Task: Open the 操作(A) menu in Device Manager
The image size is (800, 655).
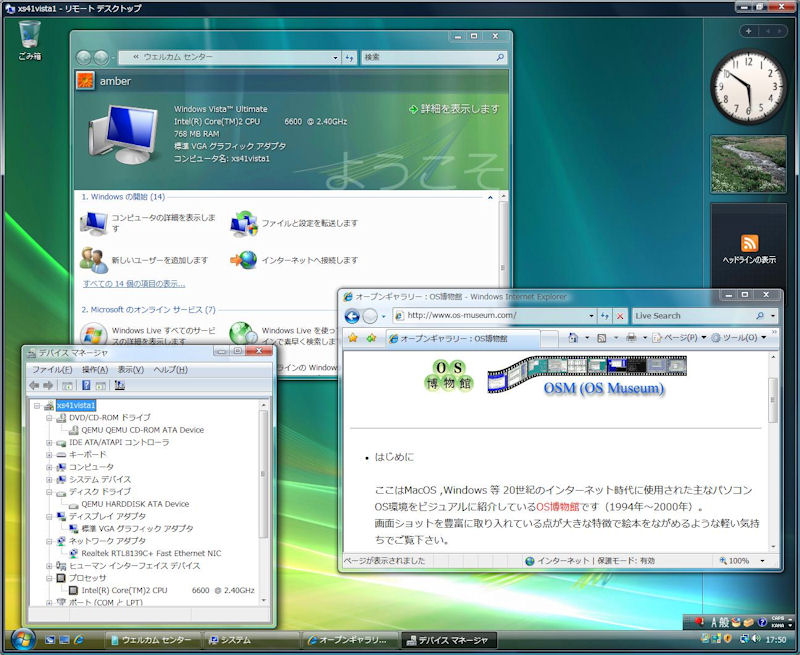Action: point(95,369)
